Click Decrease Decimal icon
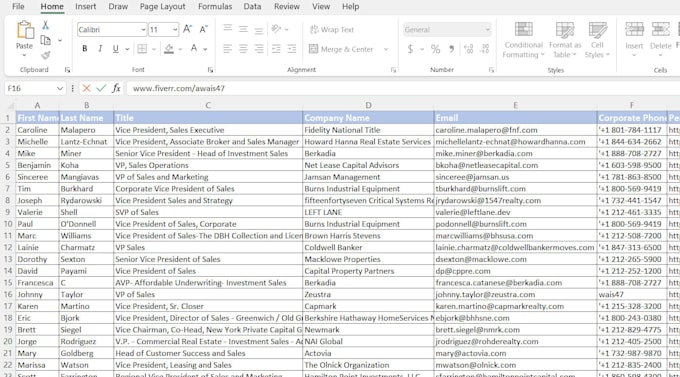The width and height of the screenshot is (680, 377). [484, 49]
